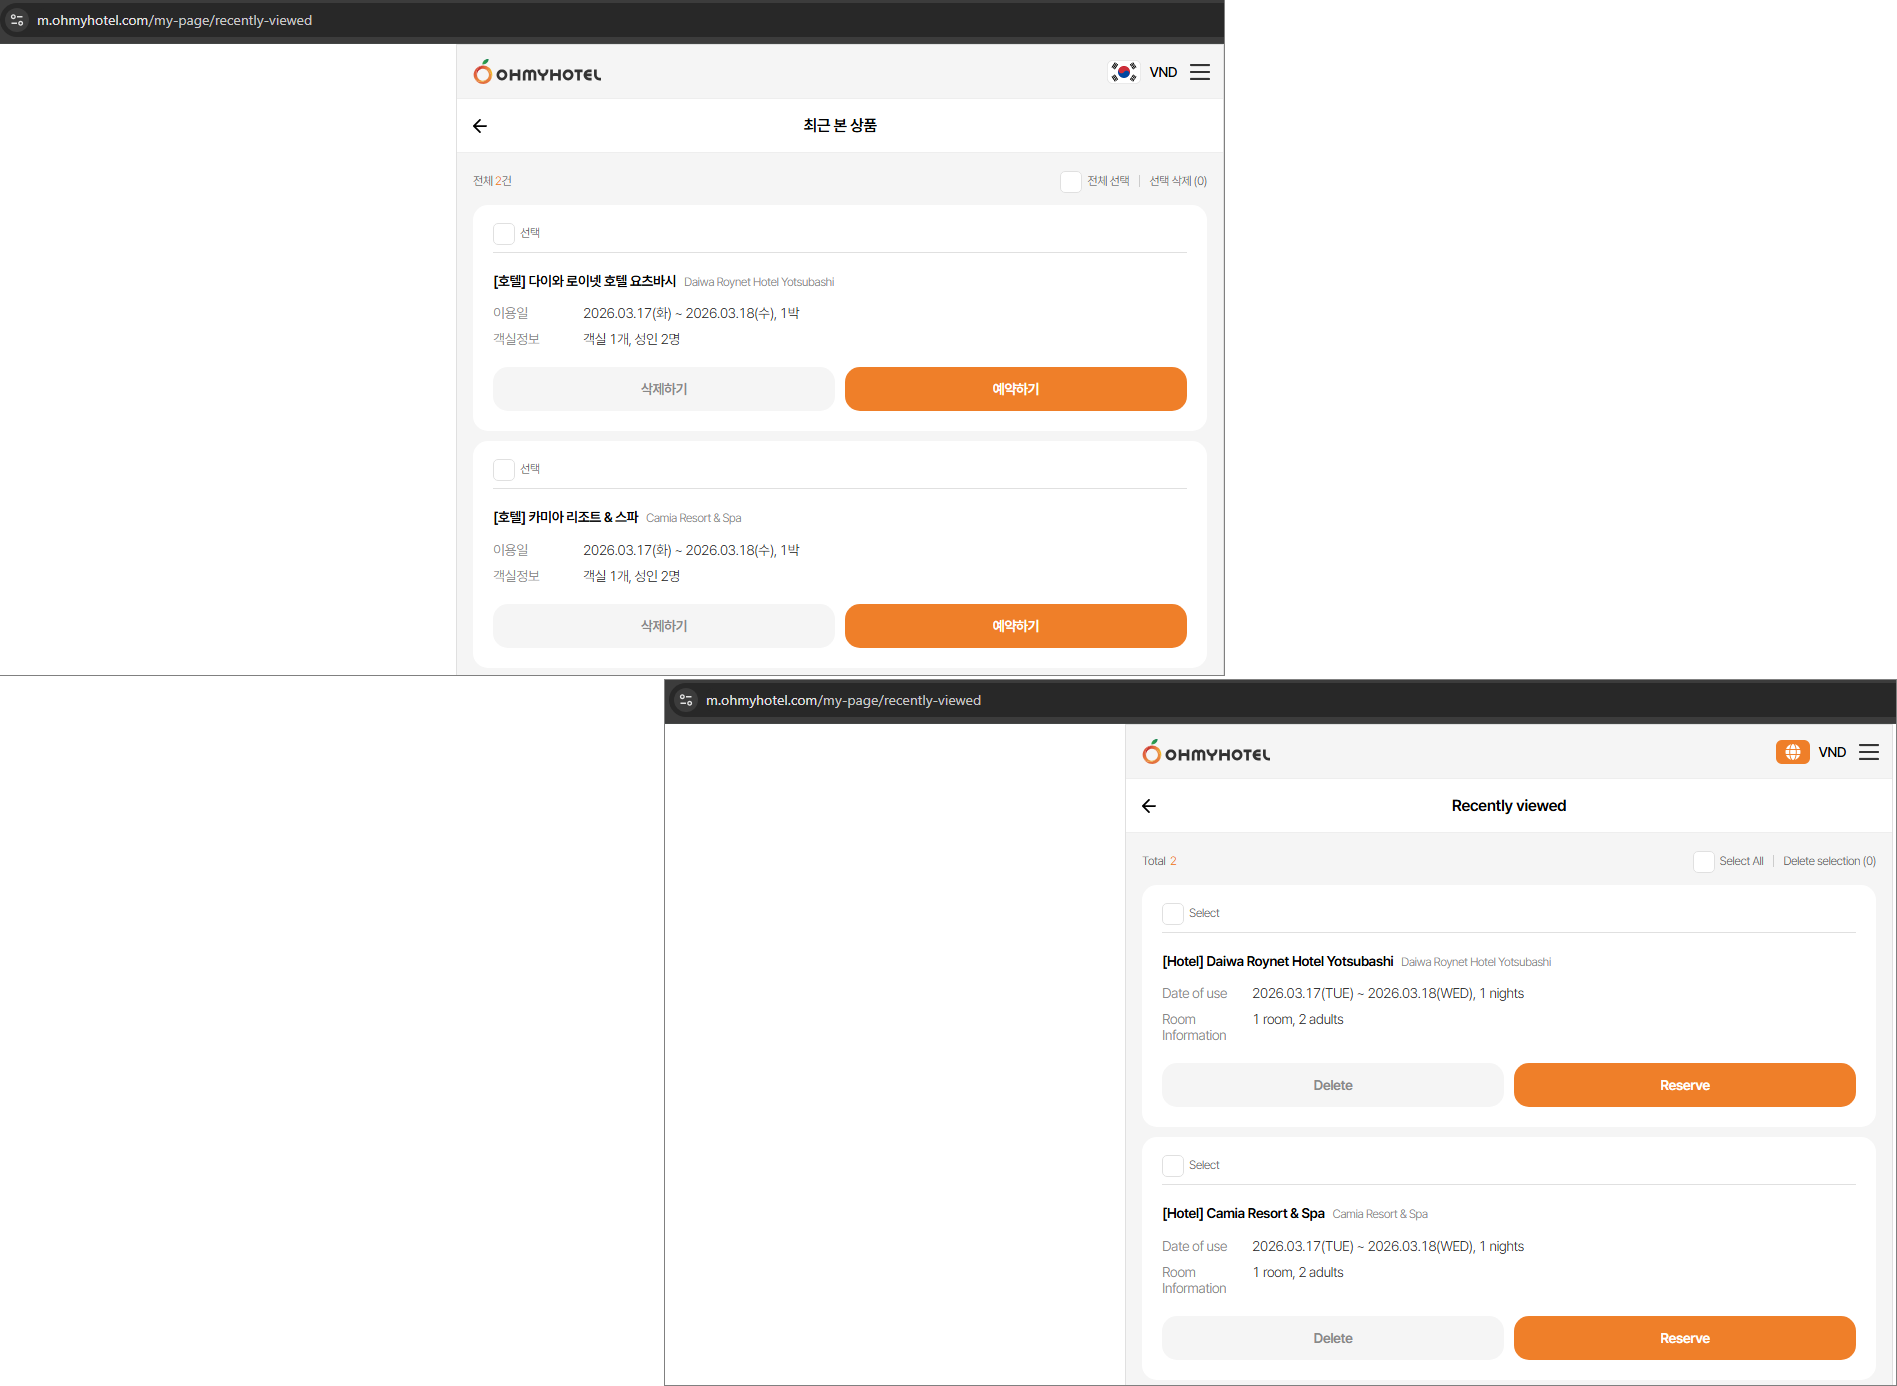The height and width of the screenshot is (1386, 1897).
Task: Go back using arrow beside Recently viewed
Action: point(1149,806)
